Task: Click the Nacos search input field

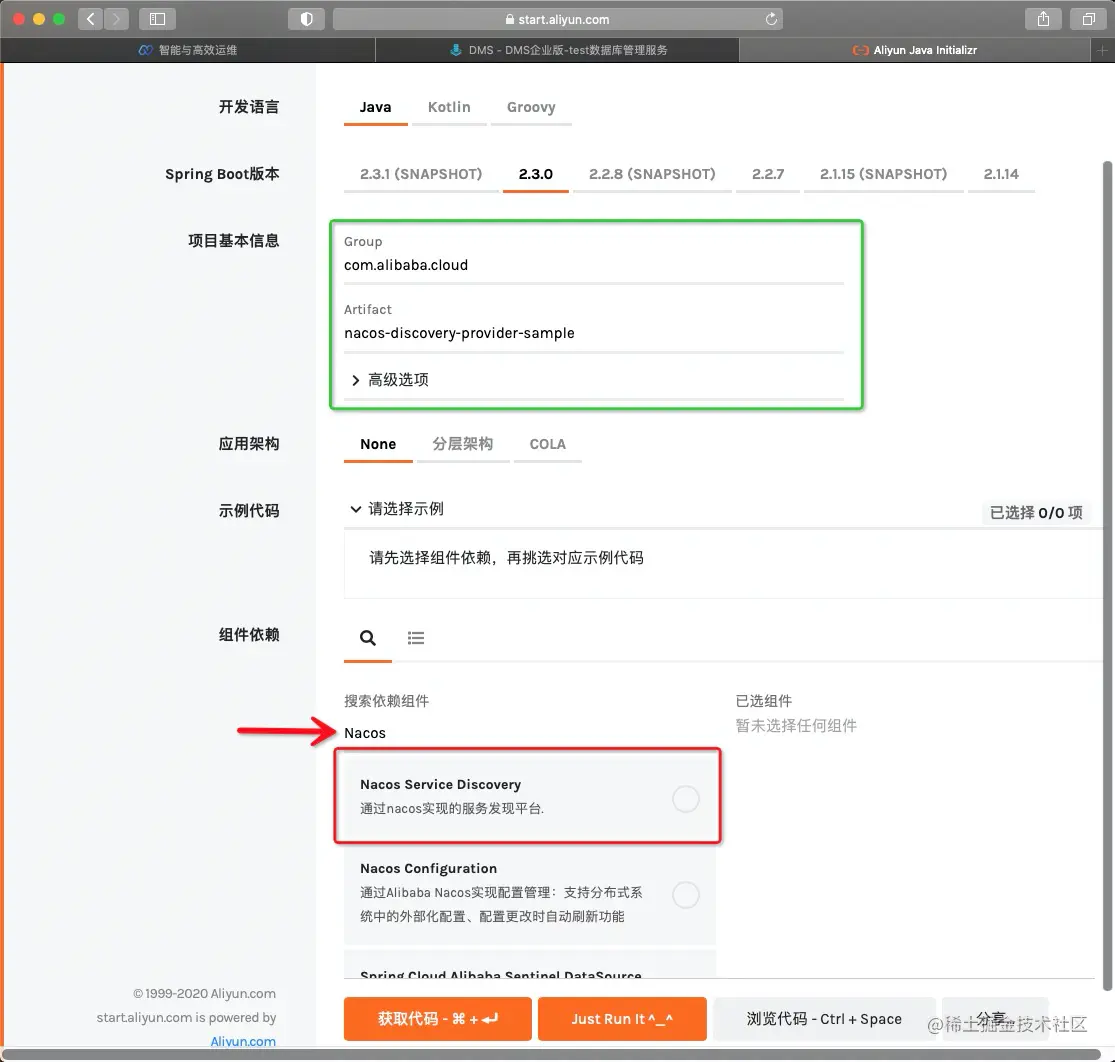Action: (x=529, y=733)
